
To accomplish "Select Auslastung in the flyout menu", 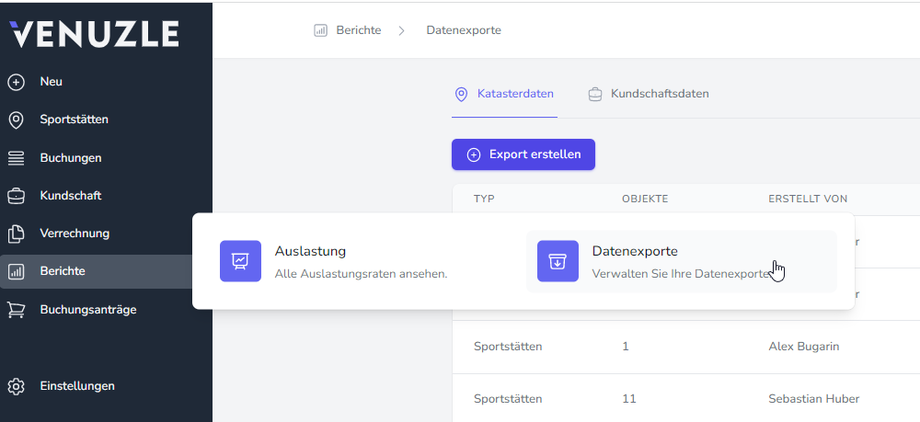I will pyautogui.click(x=310, y=252).
